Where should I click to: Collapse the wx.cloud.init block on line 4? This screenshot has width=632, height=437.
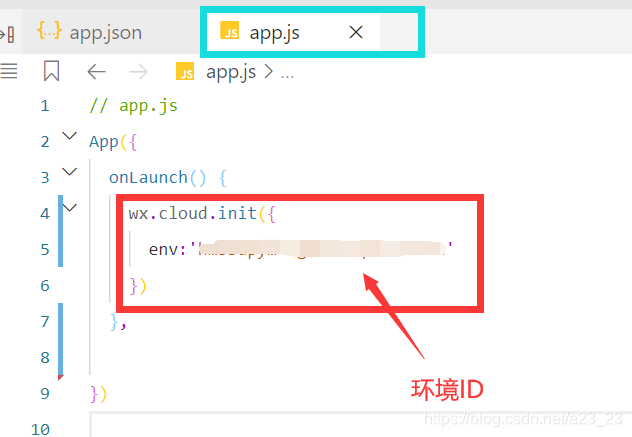click(70, 208)
